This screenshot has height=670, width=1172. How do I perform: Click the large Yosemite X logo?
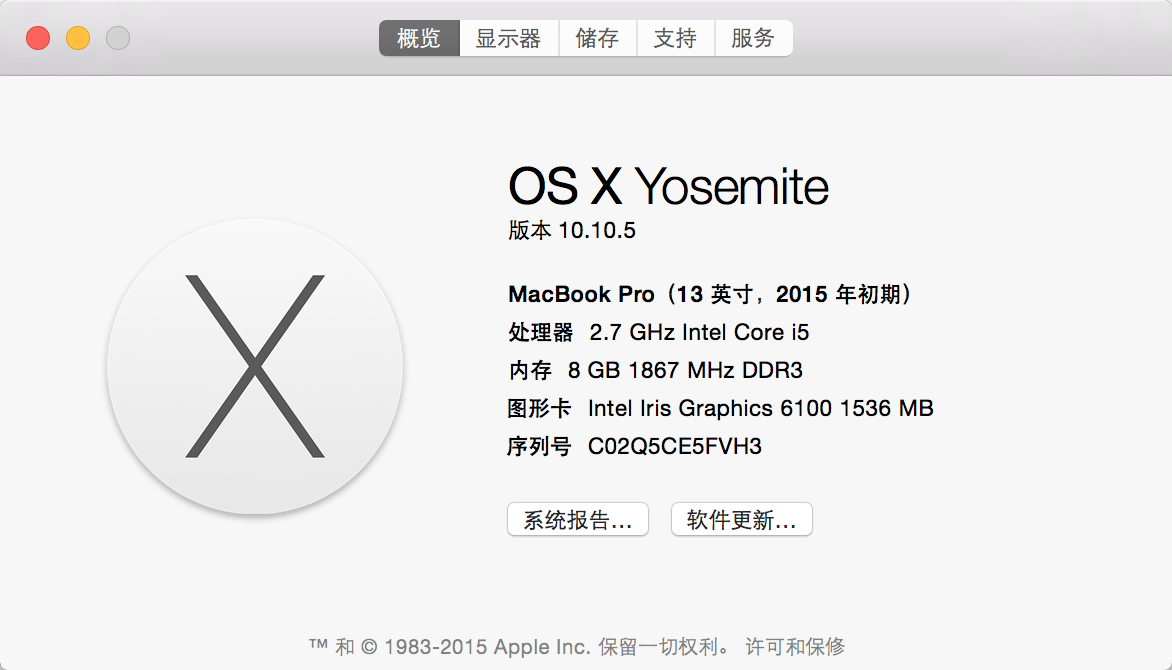[255, 366]
